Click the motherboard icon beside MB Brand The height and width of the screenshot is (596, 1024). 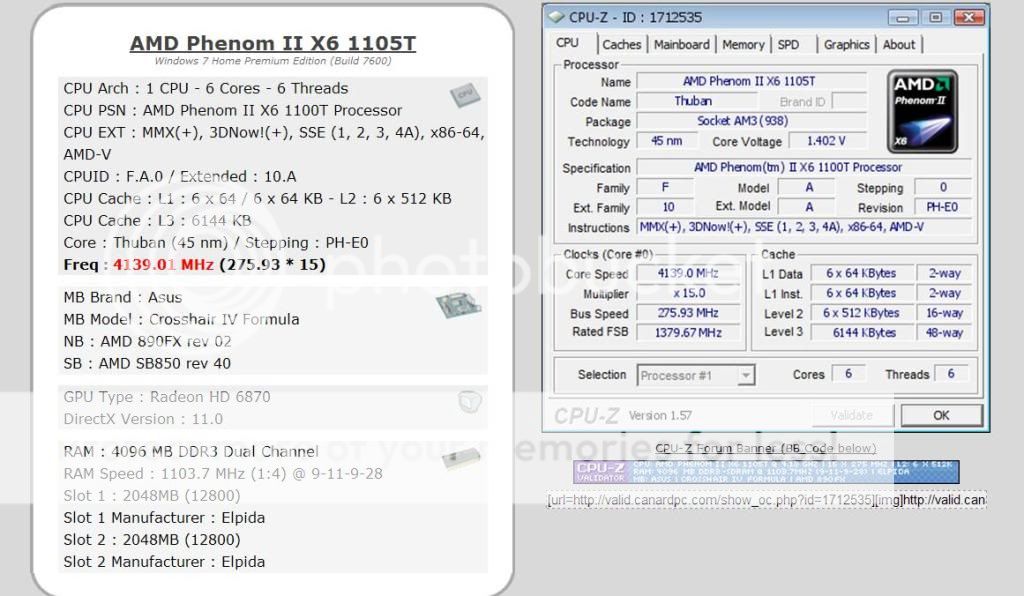click(451, 305)
